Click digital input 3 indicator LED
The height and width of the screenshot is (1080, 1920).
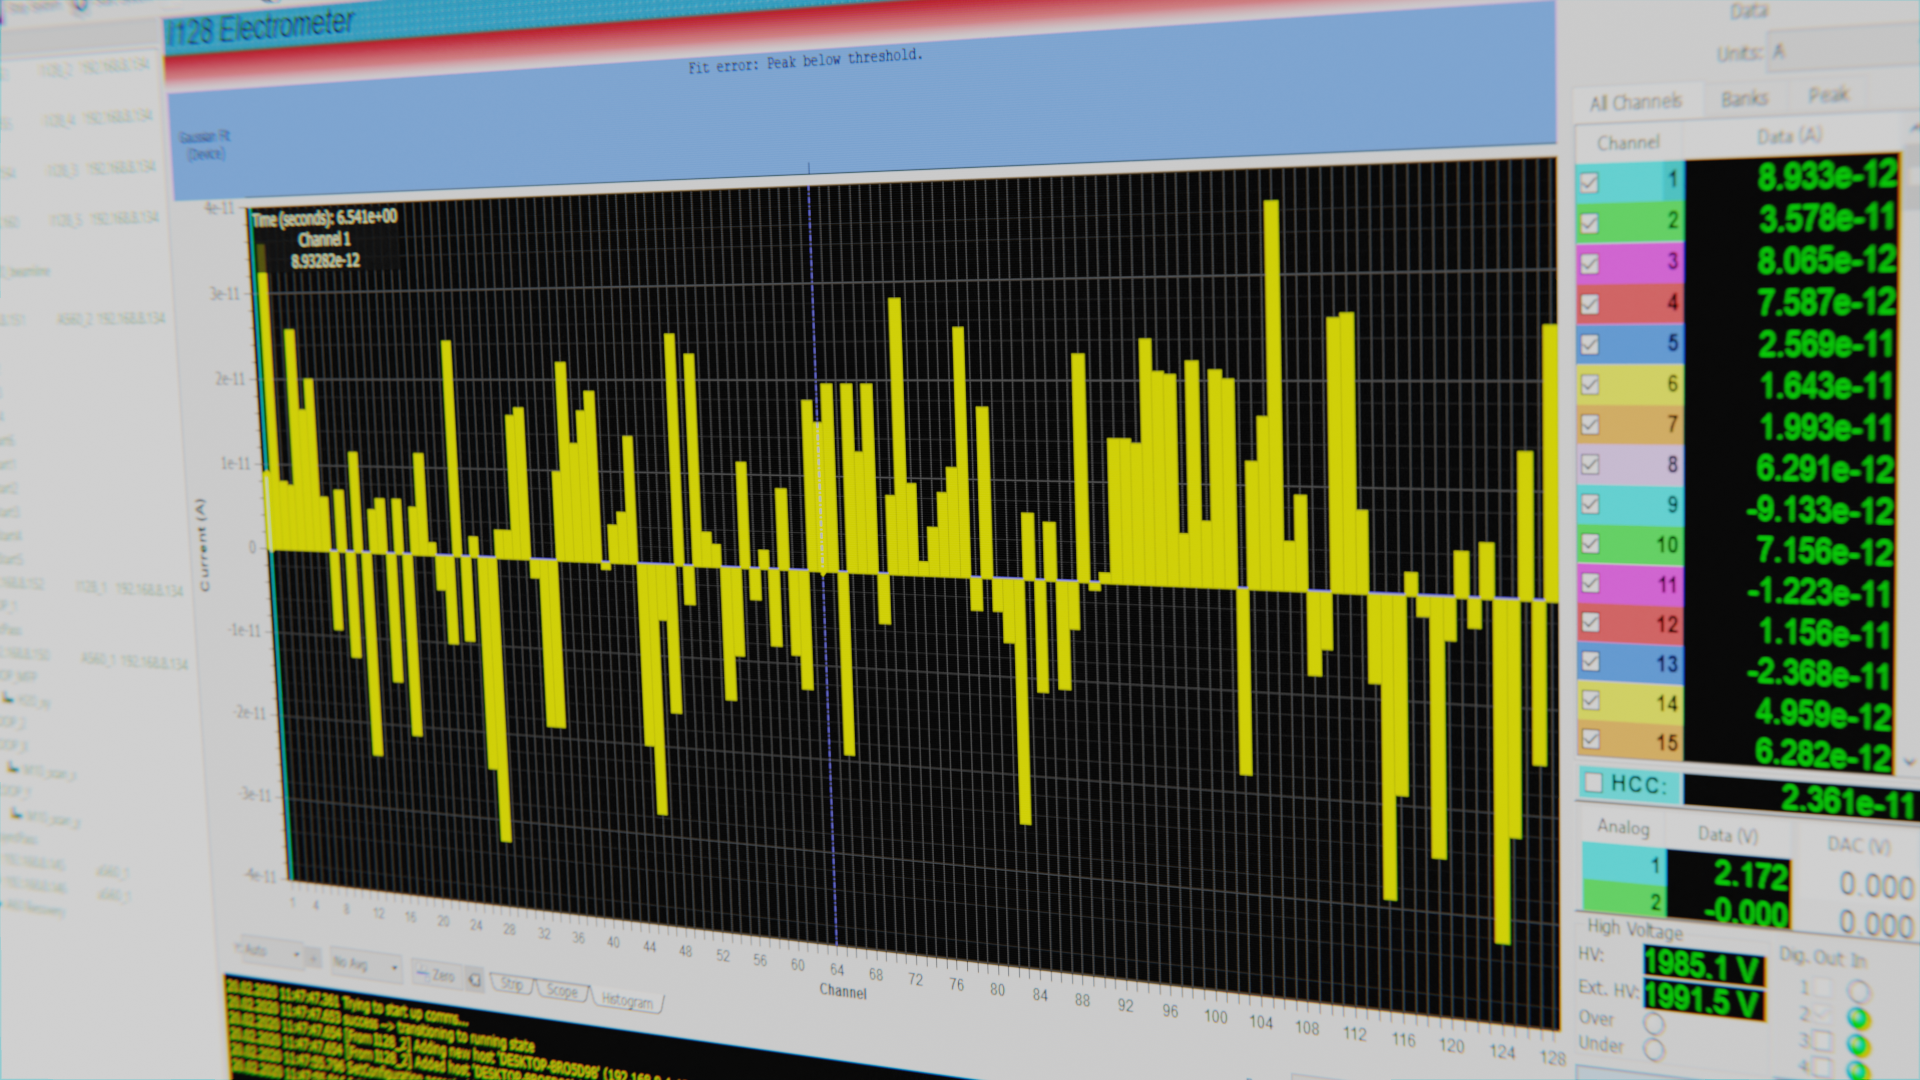[x=1858, y=1045]
